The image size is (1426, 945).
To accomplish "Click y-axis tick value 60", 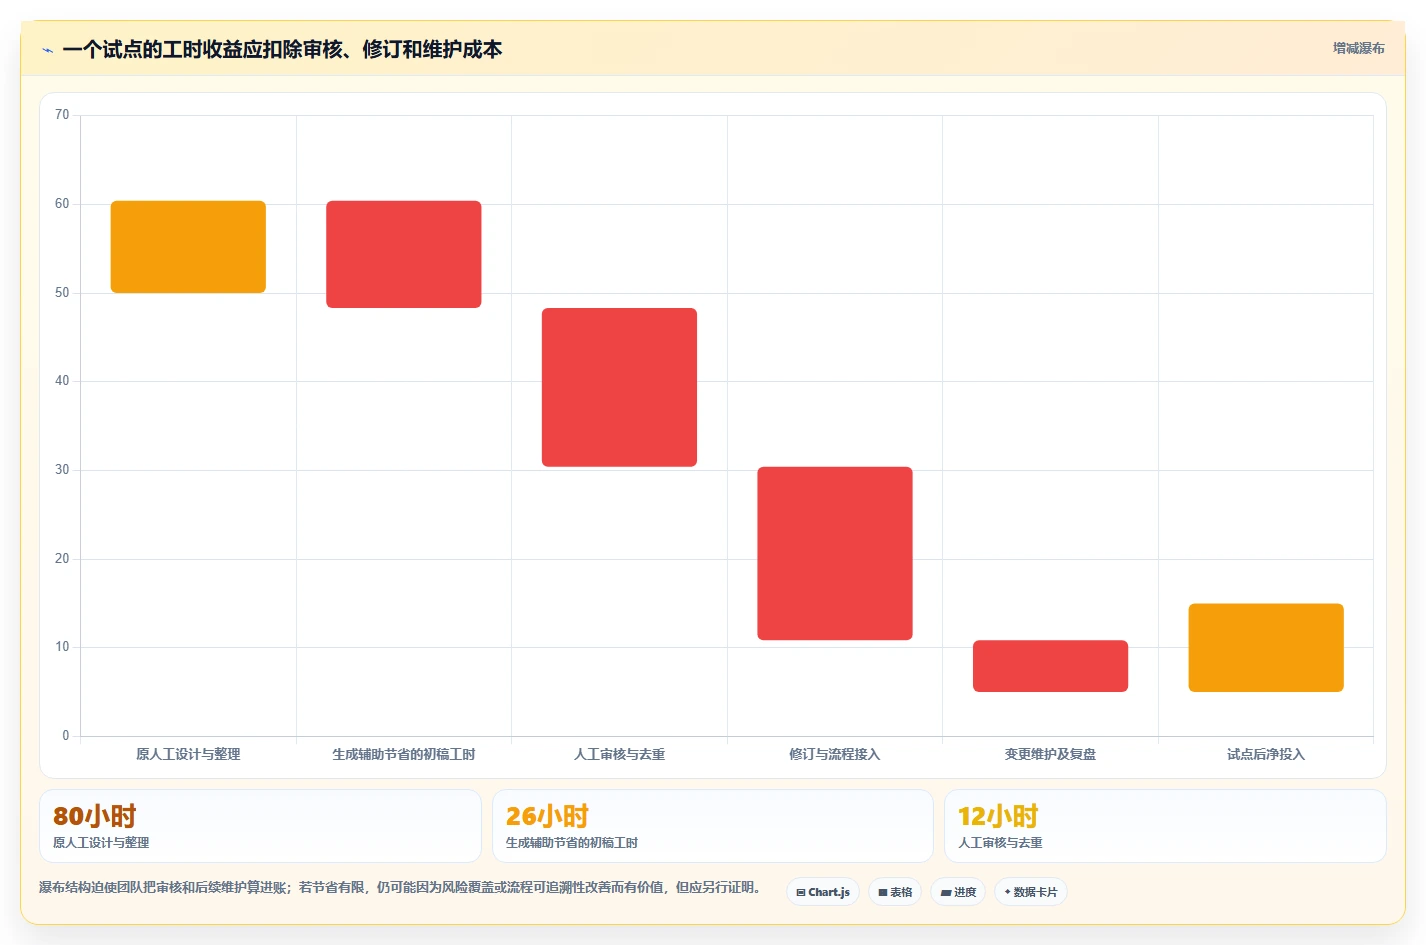I will coord(62,204).
